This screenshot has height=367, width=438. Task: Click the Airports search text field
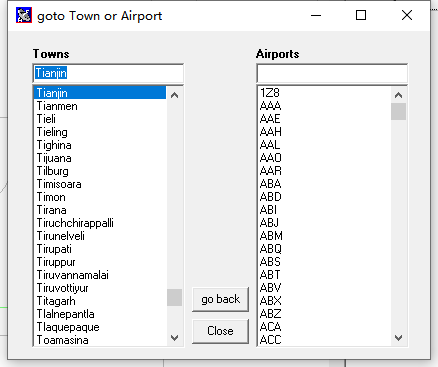click(x=332, y=73)
